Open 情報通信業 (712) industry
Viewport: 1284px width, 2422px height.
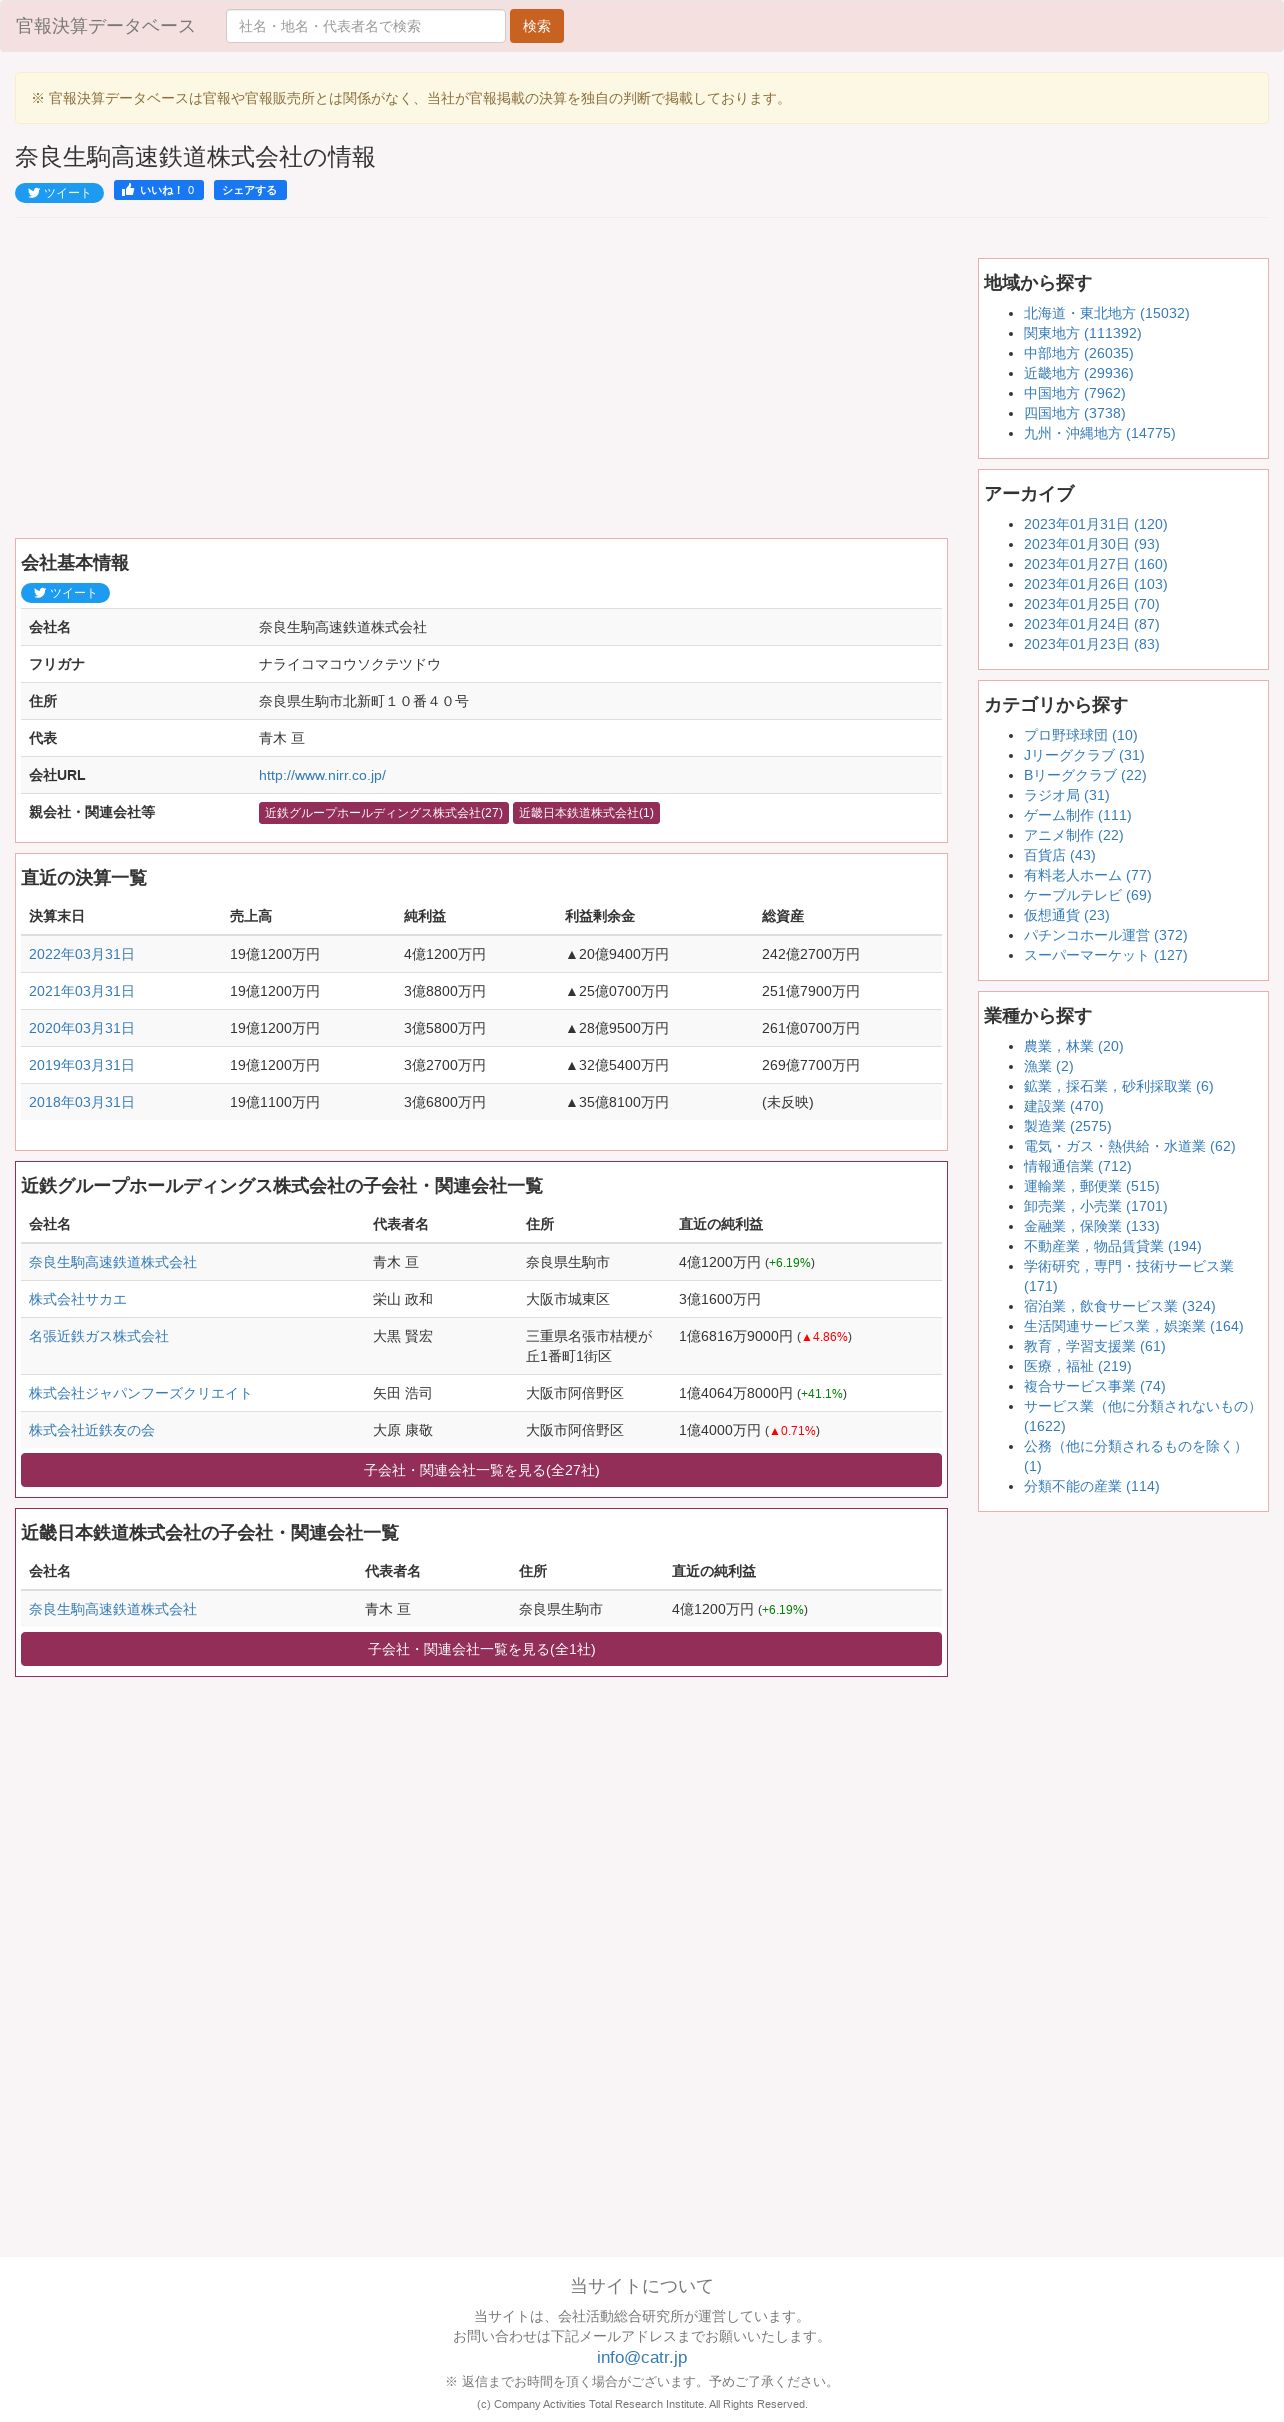tap(1077, 1166)
